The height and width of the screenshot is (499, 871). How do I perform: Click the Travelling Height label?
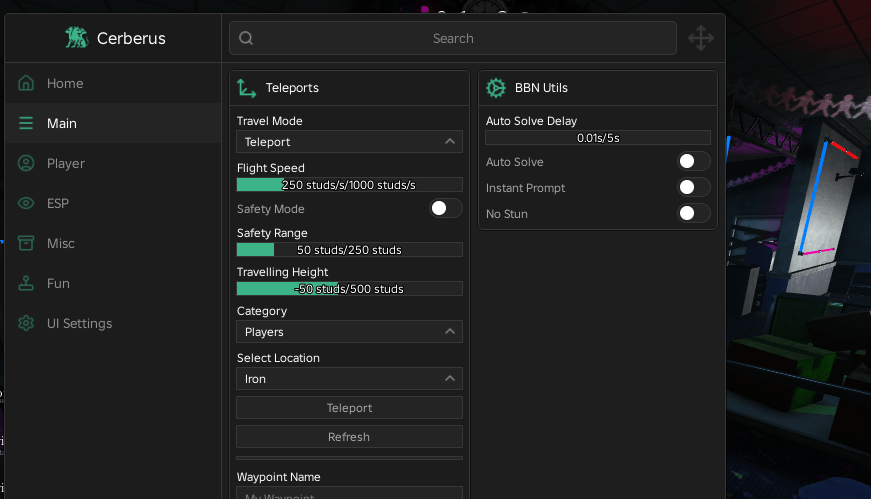[282, 272]
